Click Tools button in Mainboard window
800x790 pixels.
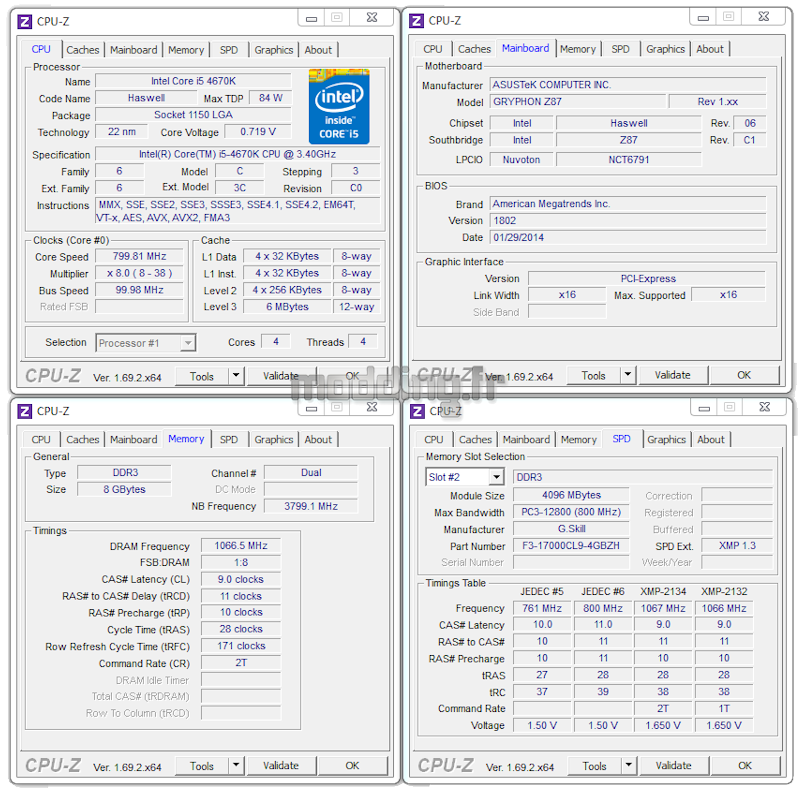tap(594, 375)
